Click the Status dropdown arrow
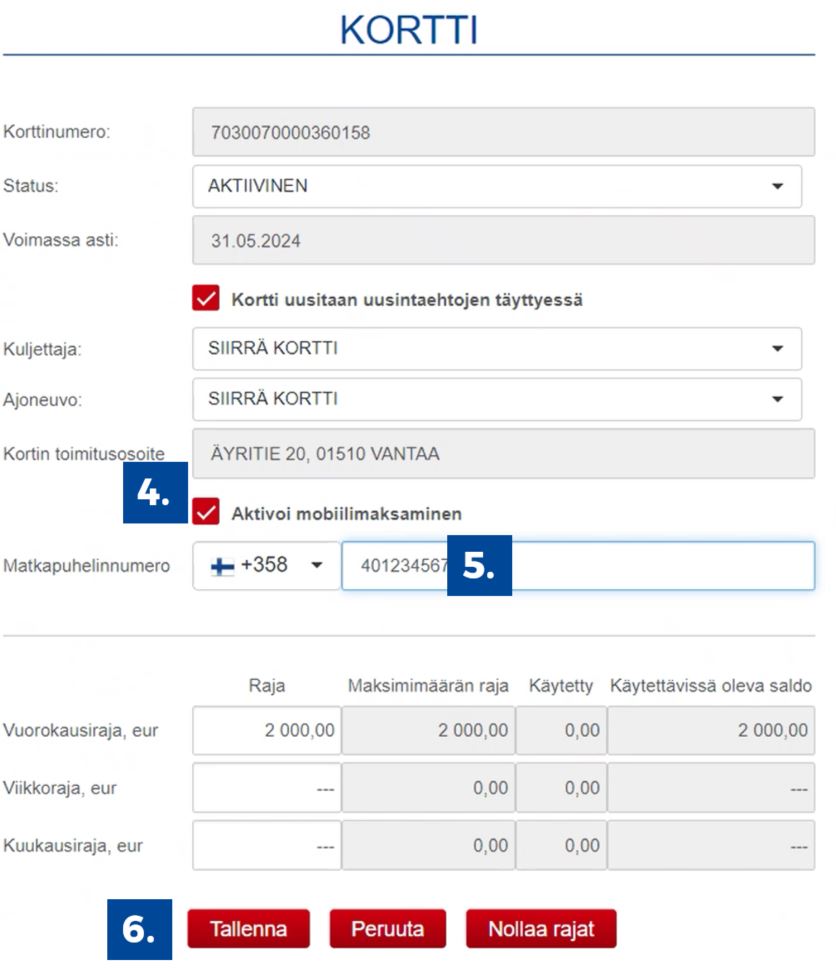 (777, 186)
